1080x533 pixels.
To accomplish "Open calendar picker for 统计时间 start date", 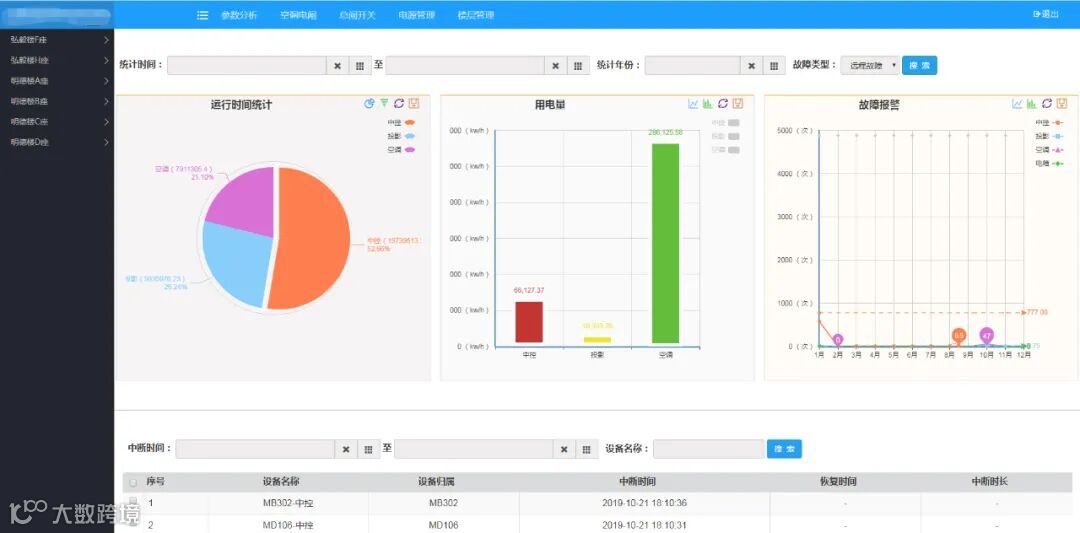I will point(360,66).
